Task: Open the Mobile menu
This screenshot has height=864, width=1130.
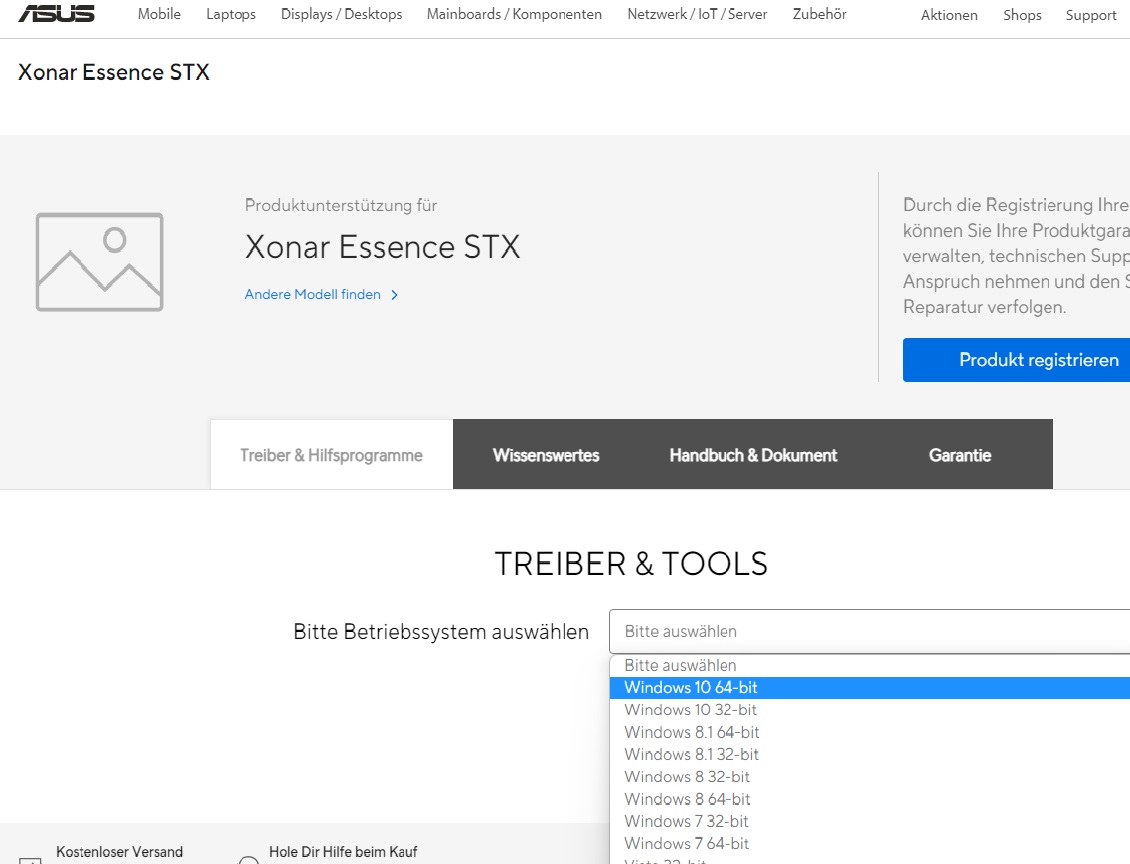Action: click(x=159, y=14)
